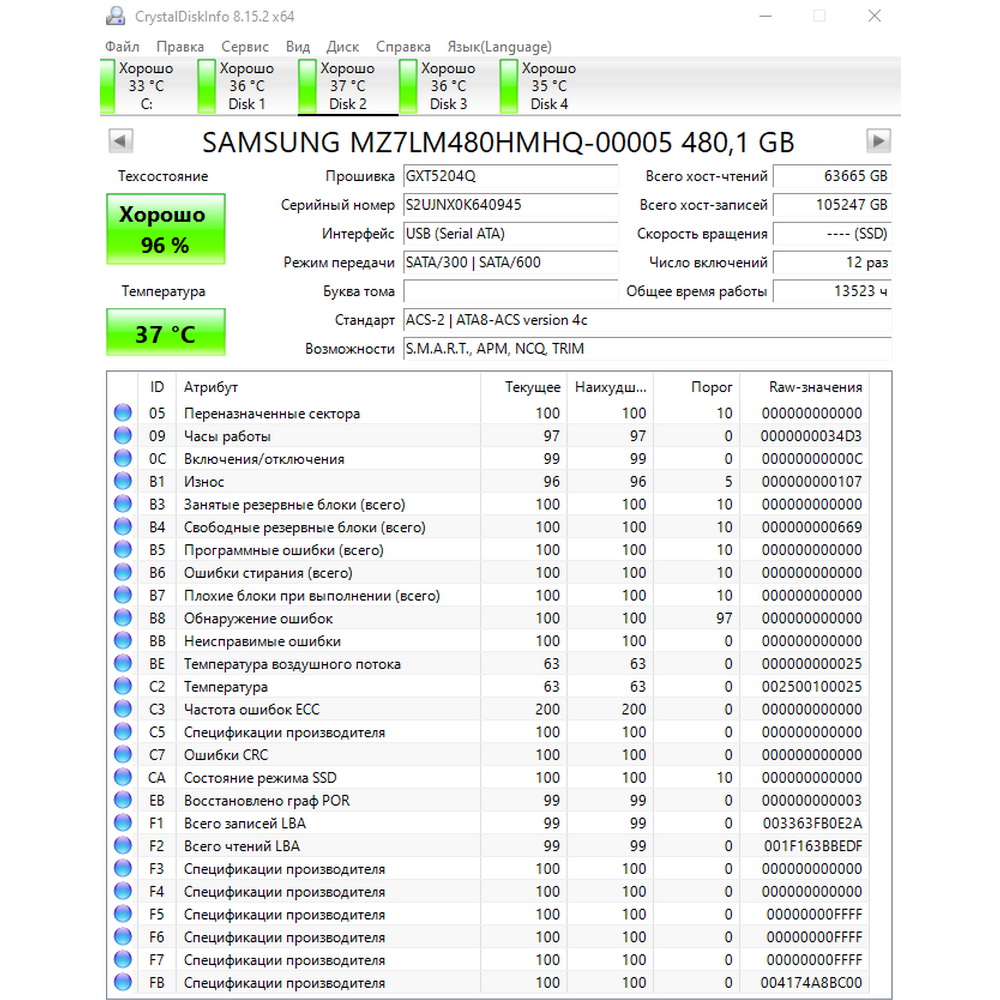Click the Серийный номер field
Viewport: 1000px width, 1000px height.
point(510,205)
